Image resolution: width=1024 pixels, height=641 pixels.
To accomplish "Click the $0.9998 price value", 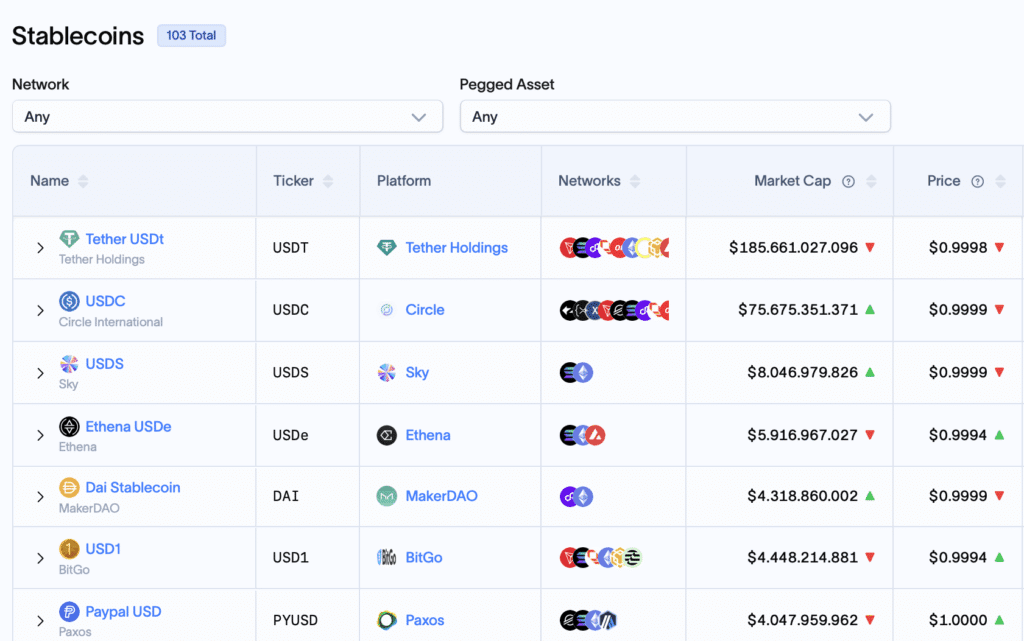I will pos(958,247).
